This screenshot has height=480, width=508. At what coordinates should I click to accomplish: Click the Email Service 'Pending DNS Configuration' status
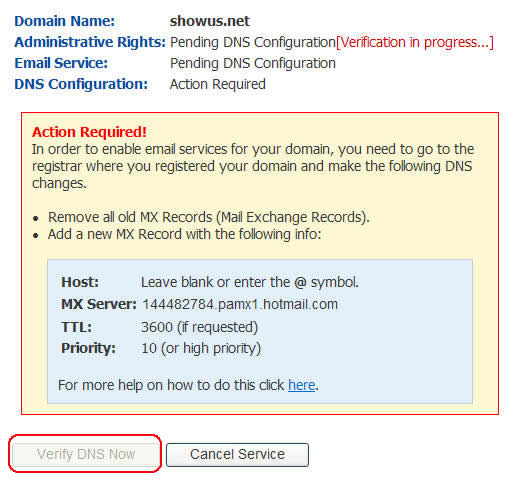click(x=253, y=63)
